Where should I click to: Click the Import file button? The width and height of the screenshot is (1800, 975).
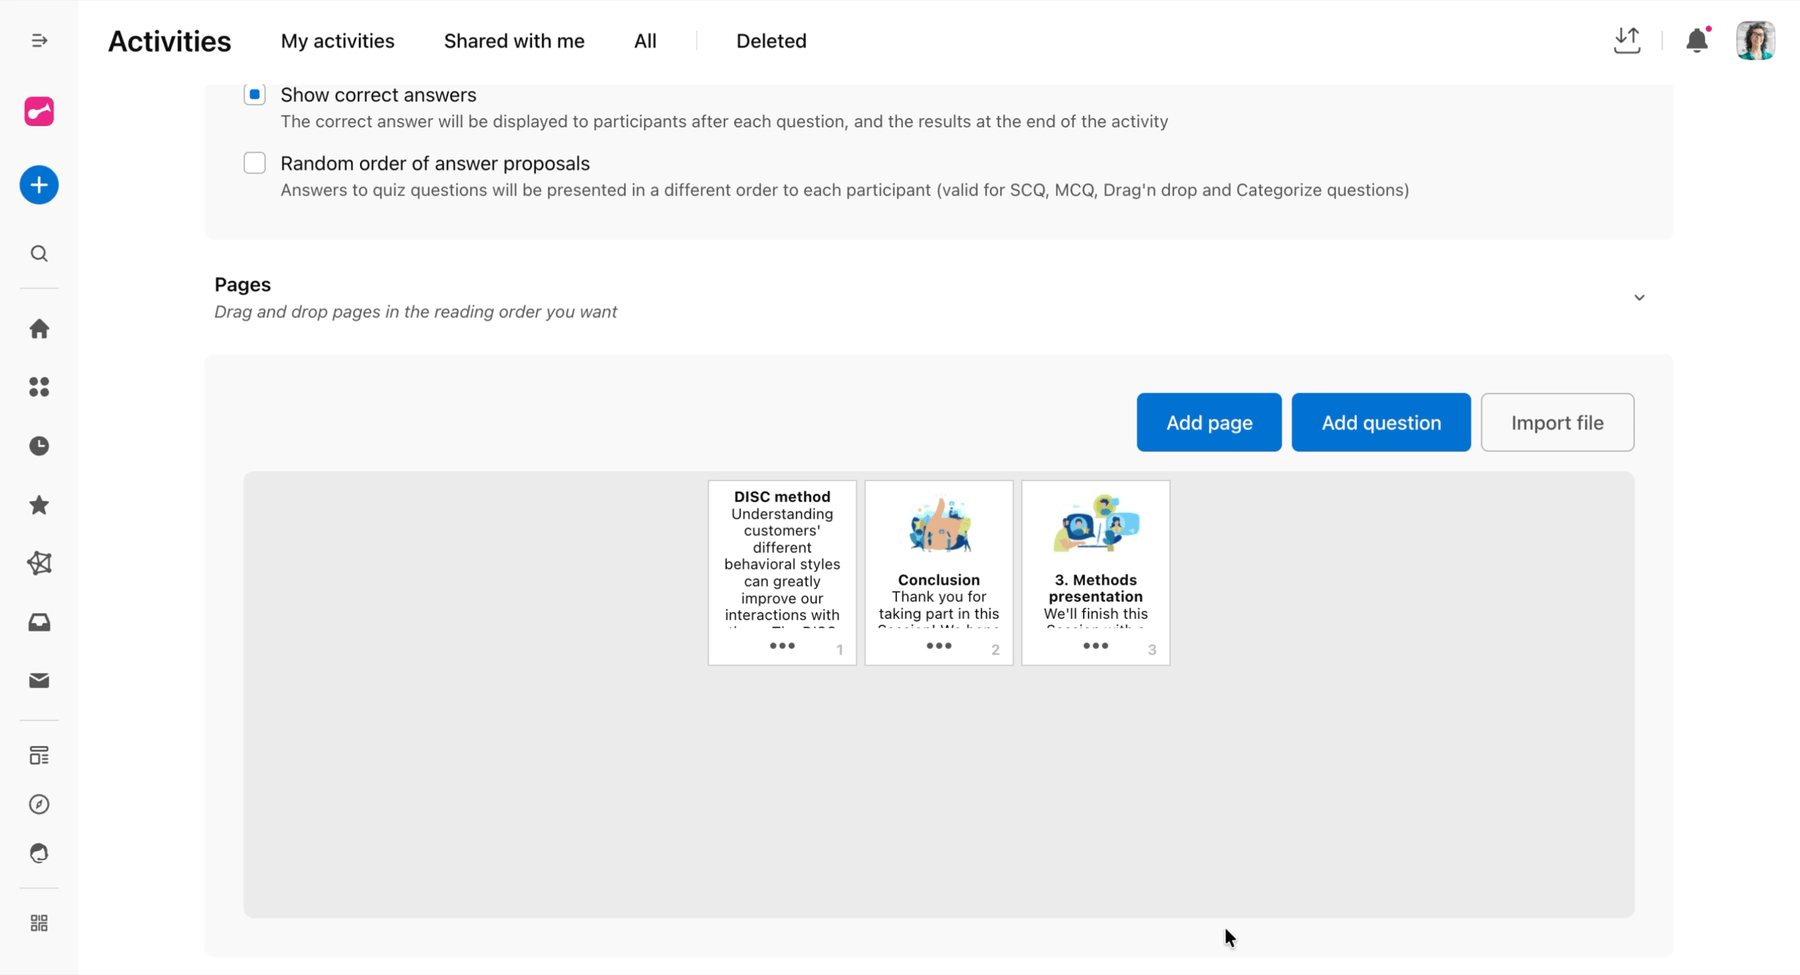(1557, 422)
